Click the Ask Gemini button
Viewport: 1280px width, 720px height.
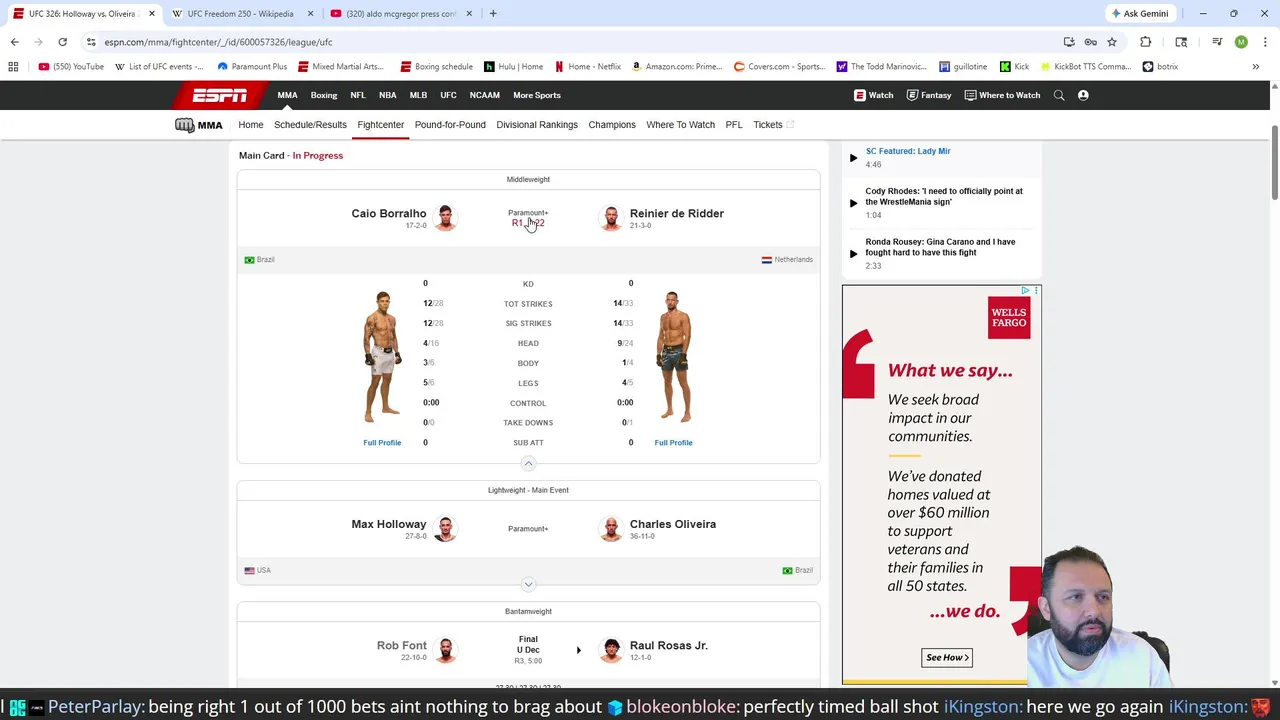click(x=1139, y=14)
